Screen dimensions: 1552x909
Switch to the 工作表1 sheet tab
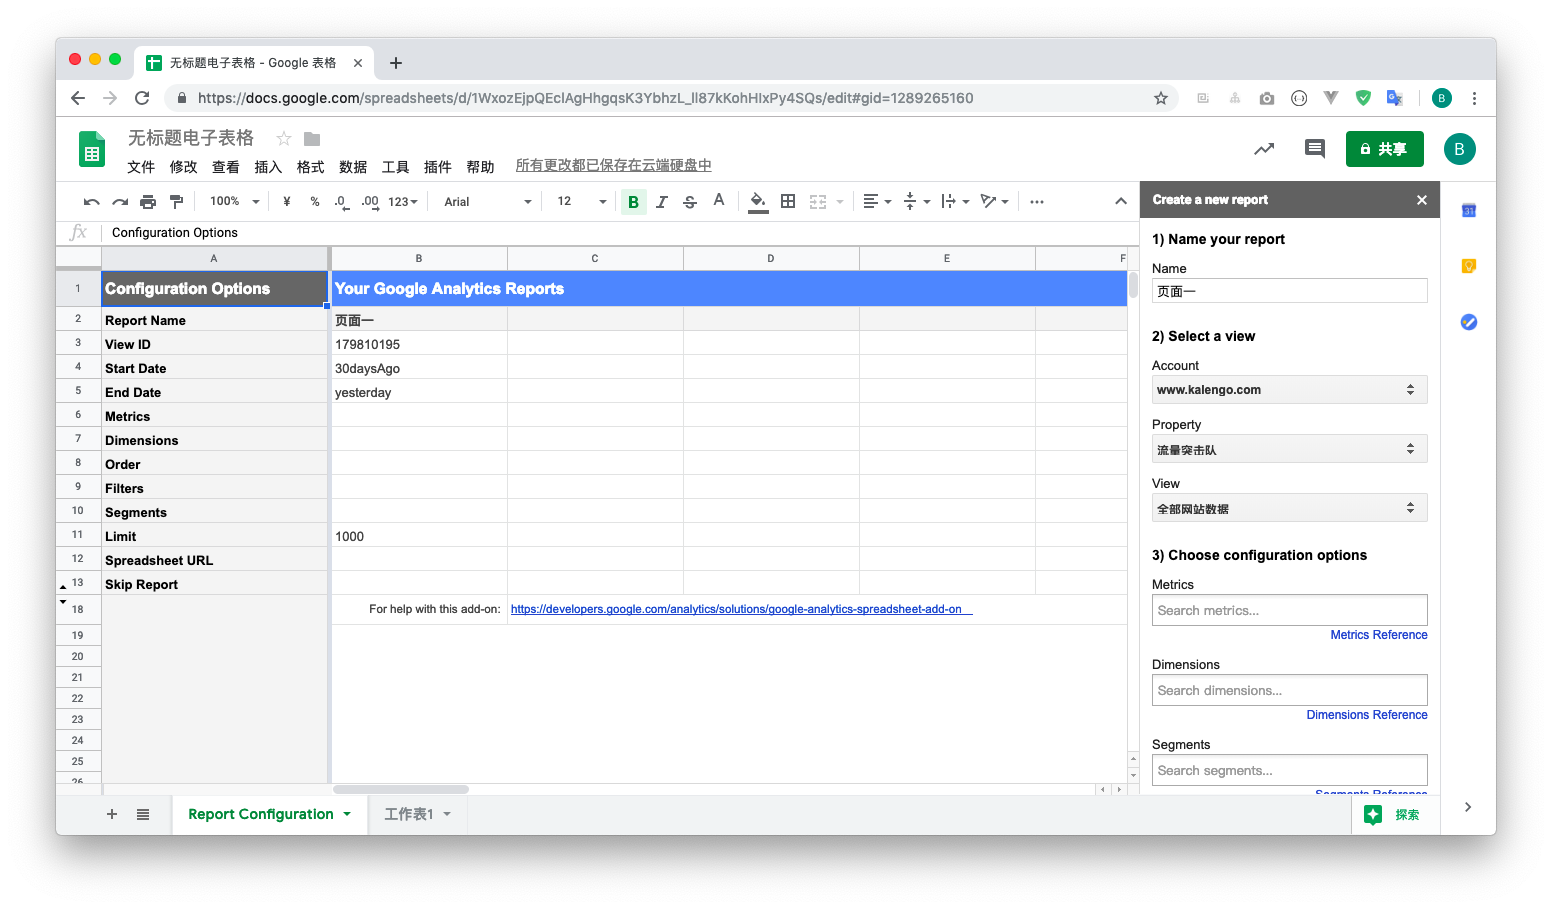(x=418, y=815)
